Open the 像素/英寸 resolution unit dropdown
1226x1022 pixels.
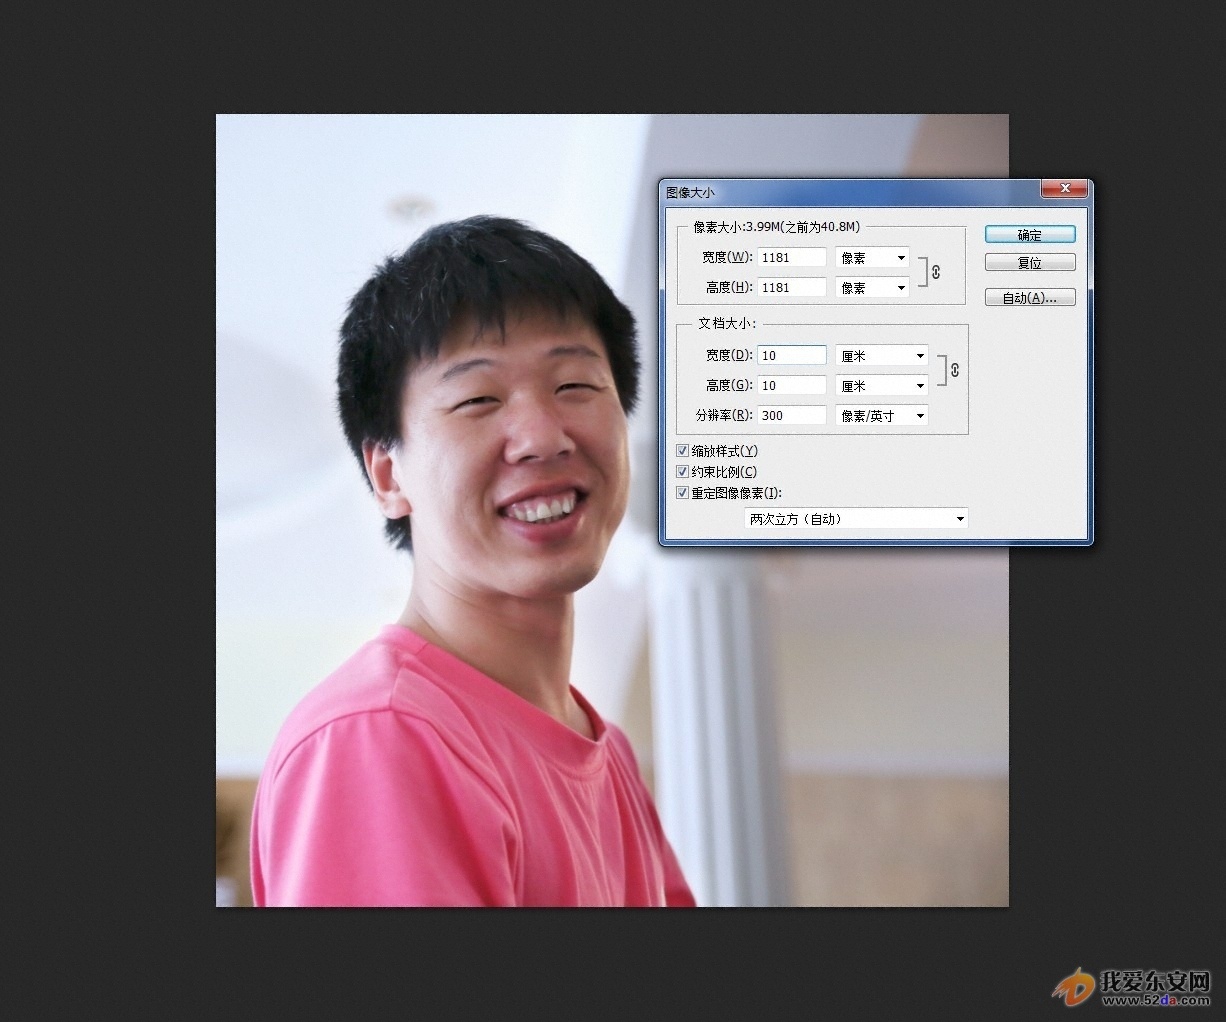[881, 416]
